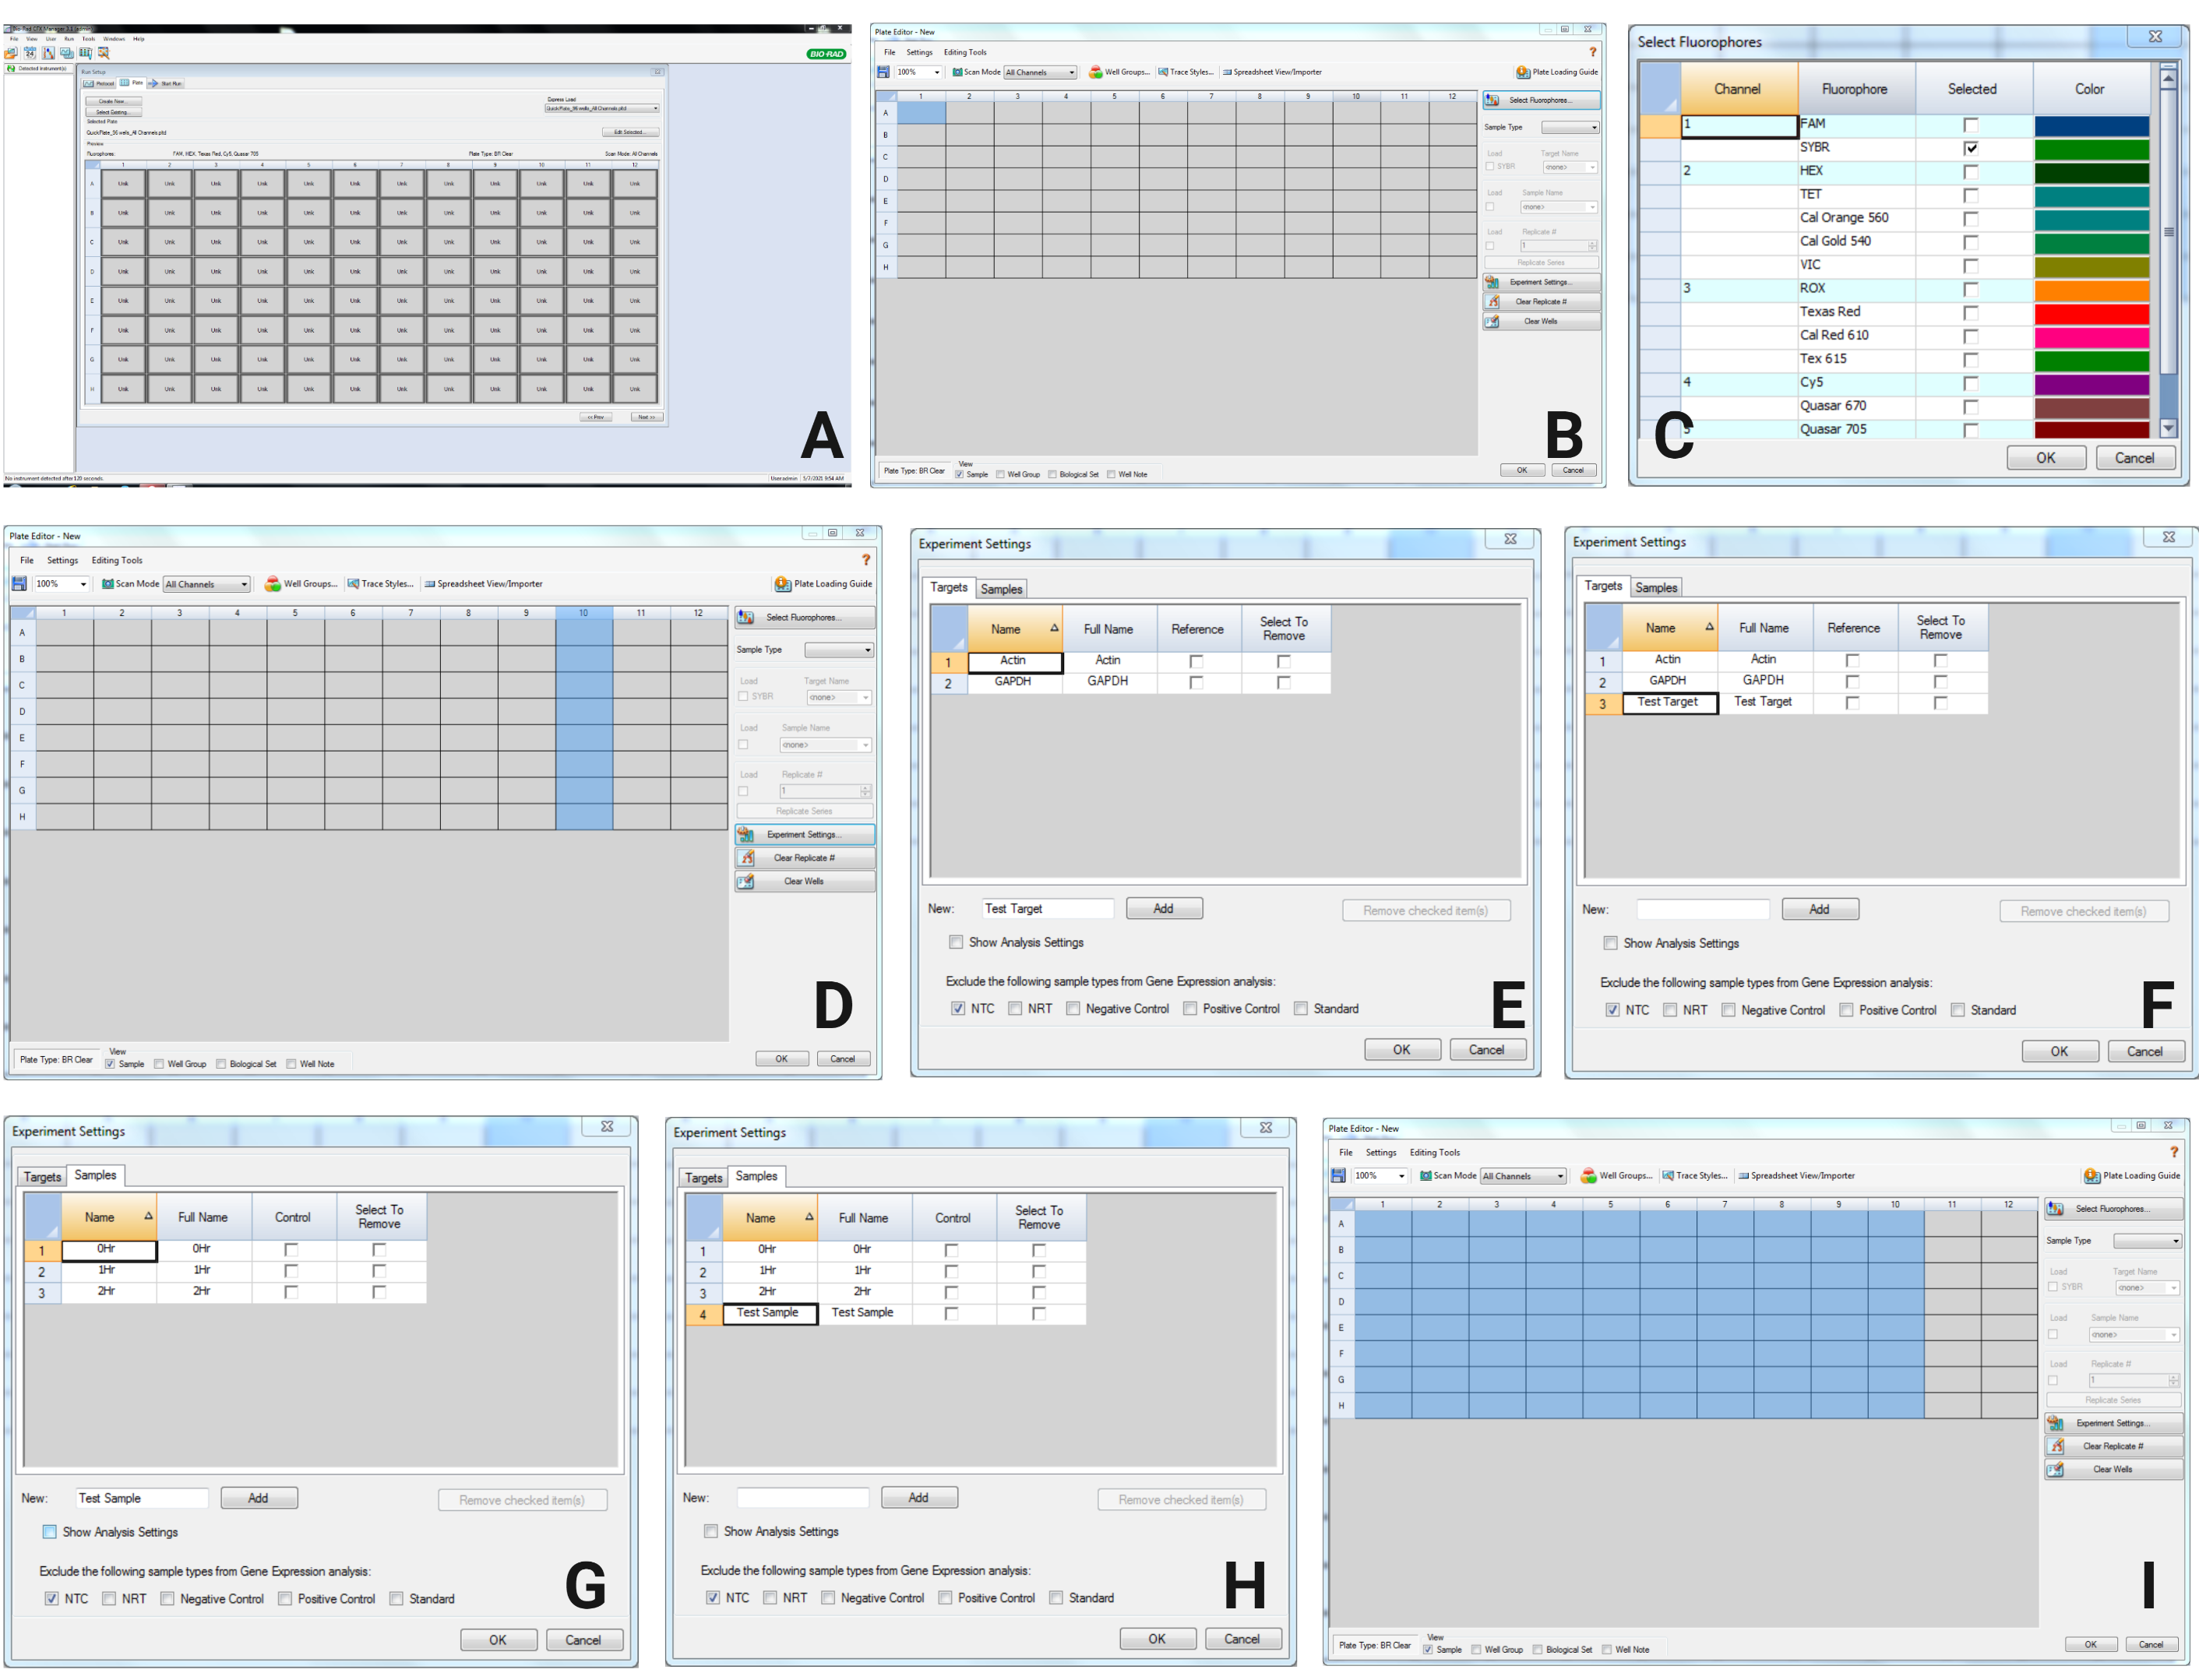Uncheck the SYBR fluorophore Selected checkbox
2199x1680 pixels.
[x=1970, y=148]
